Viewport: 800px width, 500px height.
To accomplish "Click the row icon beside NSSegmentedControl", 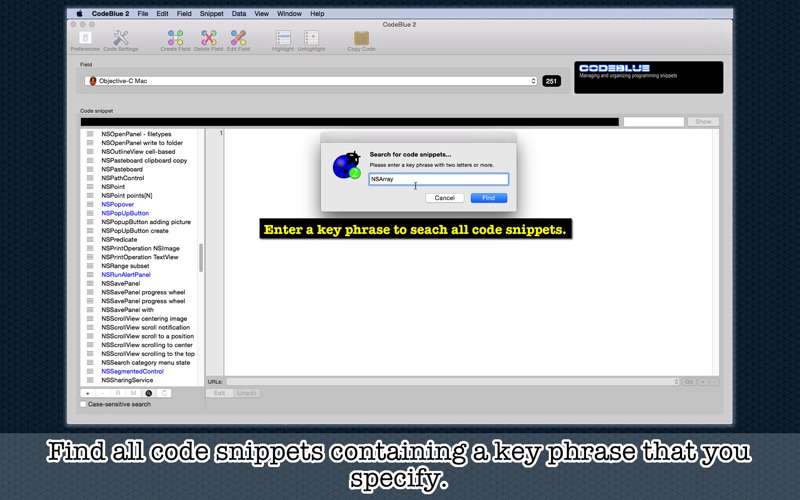I will click(x=90, y=371).
